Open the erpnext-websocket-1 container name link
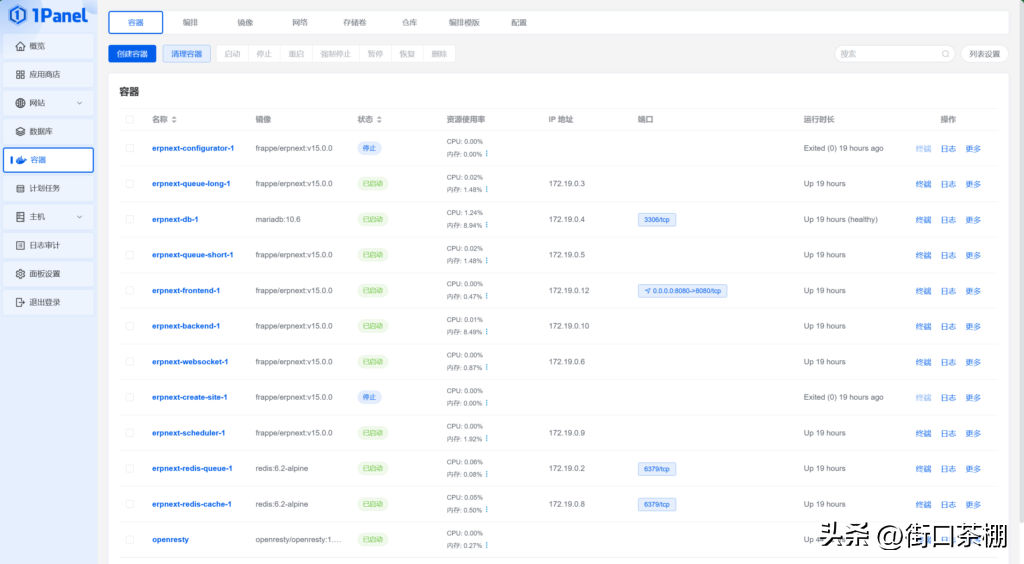Image resolution: width=1024 pixels, height=564 pixels. pos(190,362)
